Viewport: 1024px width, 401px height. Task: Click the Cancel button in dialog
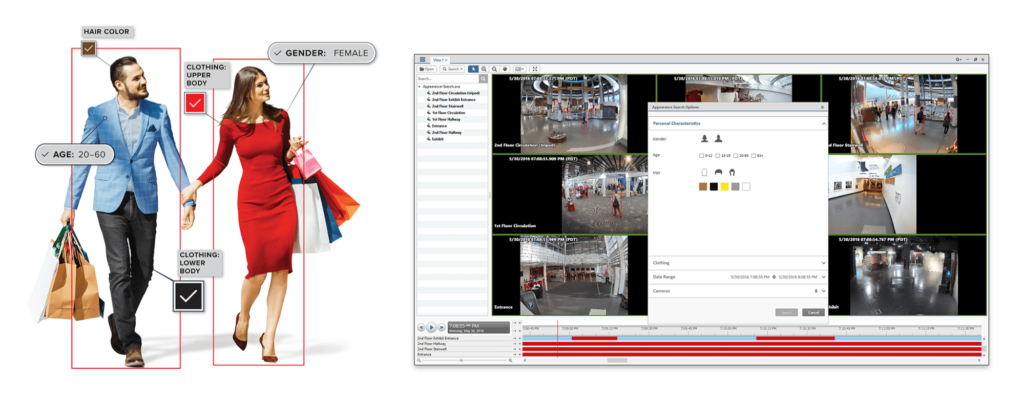point(812,312)
